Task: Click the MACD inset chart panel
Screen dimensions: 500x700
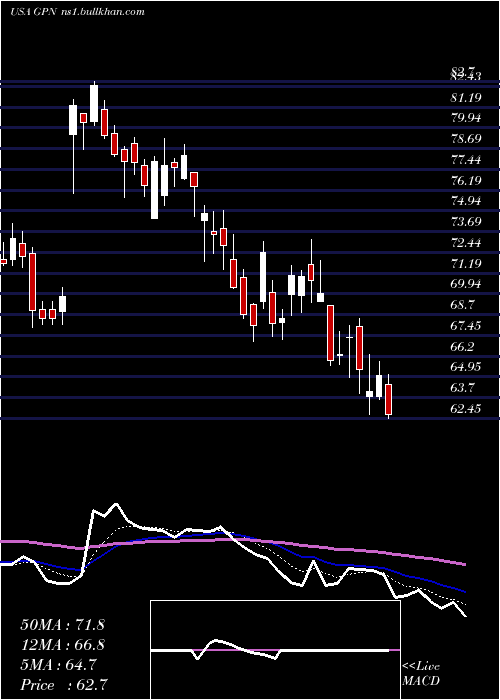Action: (275, 650)
